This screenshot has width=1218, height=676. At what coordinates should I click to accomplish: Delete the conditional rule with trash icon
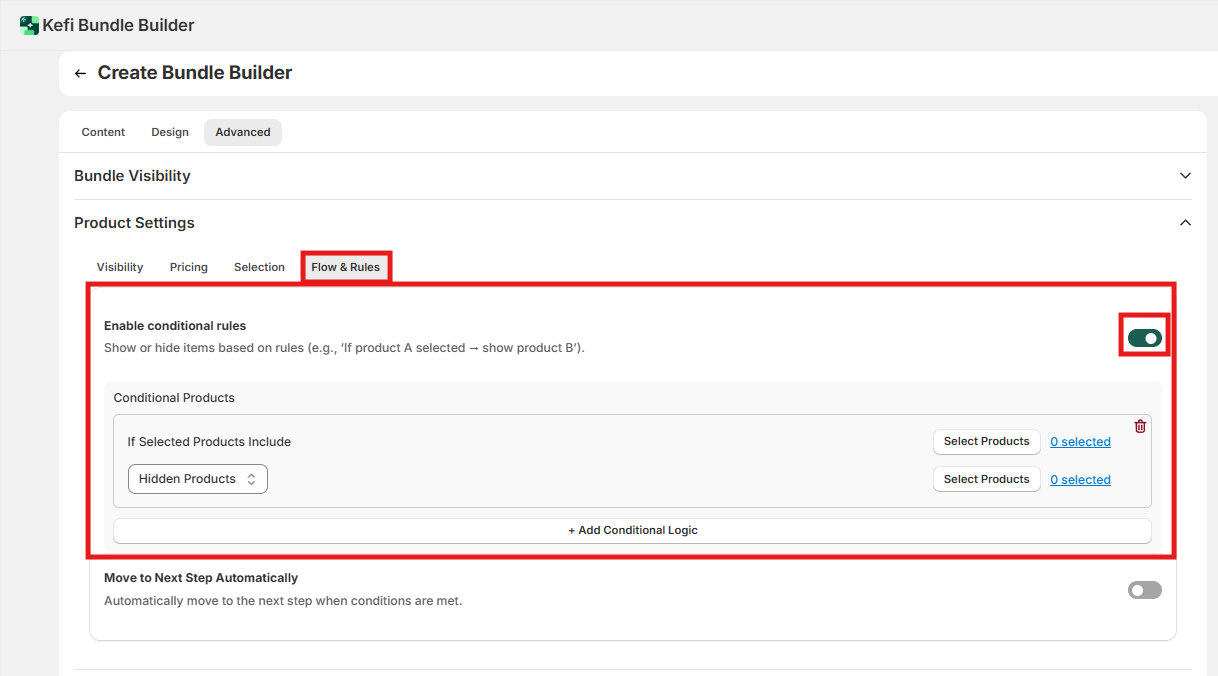pos(1140,426)
